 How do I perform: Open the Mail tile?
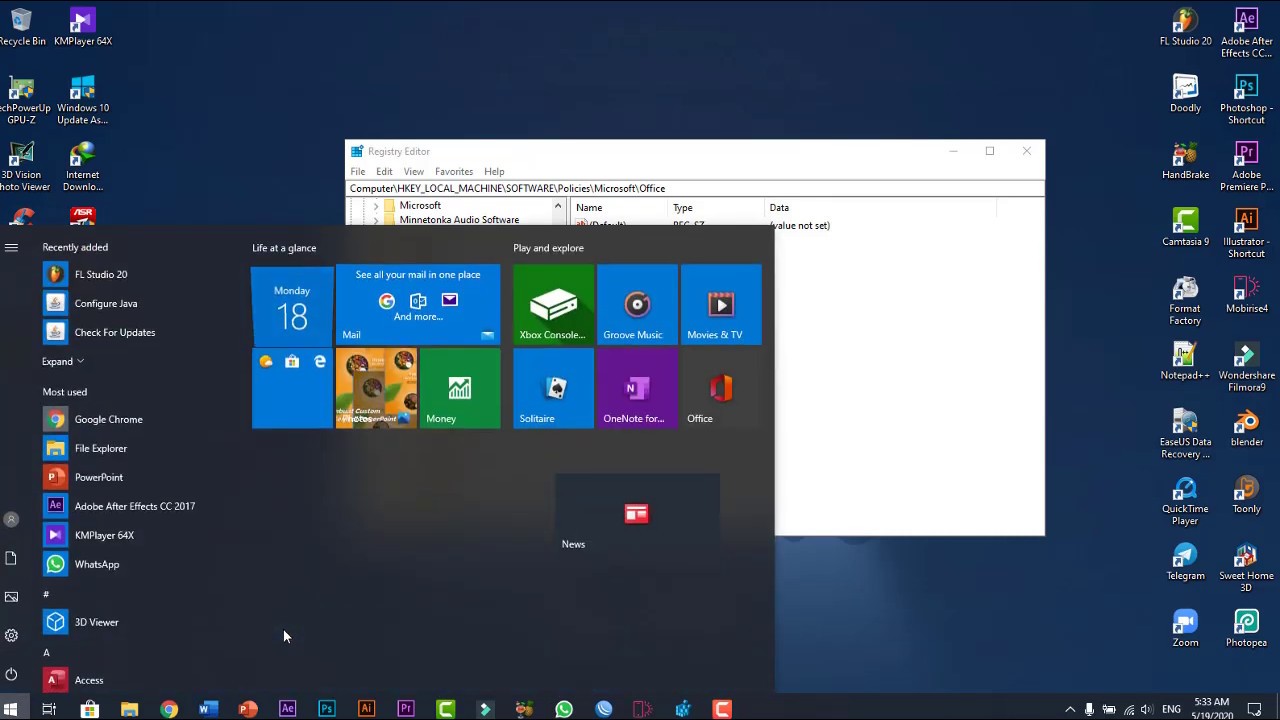coord(418,304)
